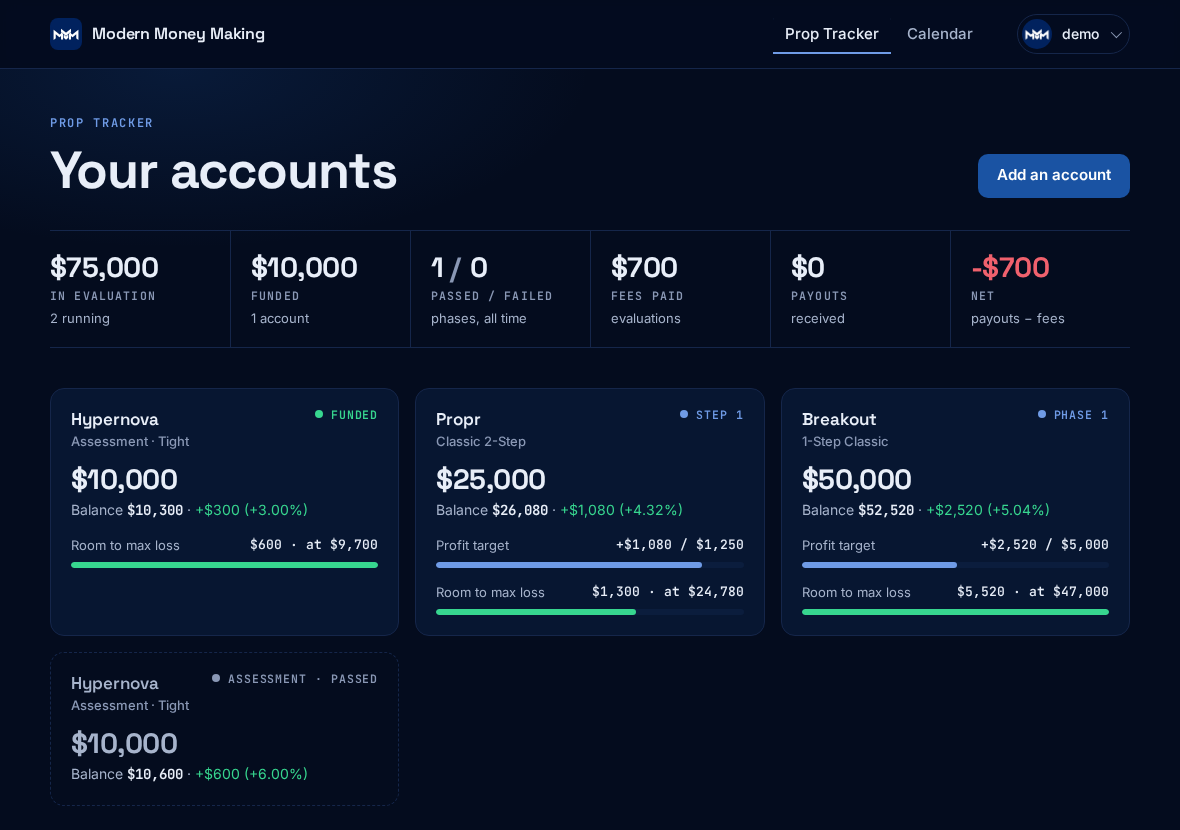
Task: Open the Hypernova funded account card
Action: click(x=224, y=512)
